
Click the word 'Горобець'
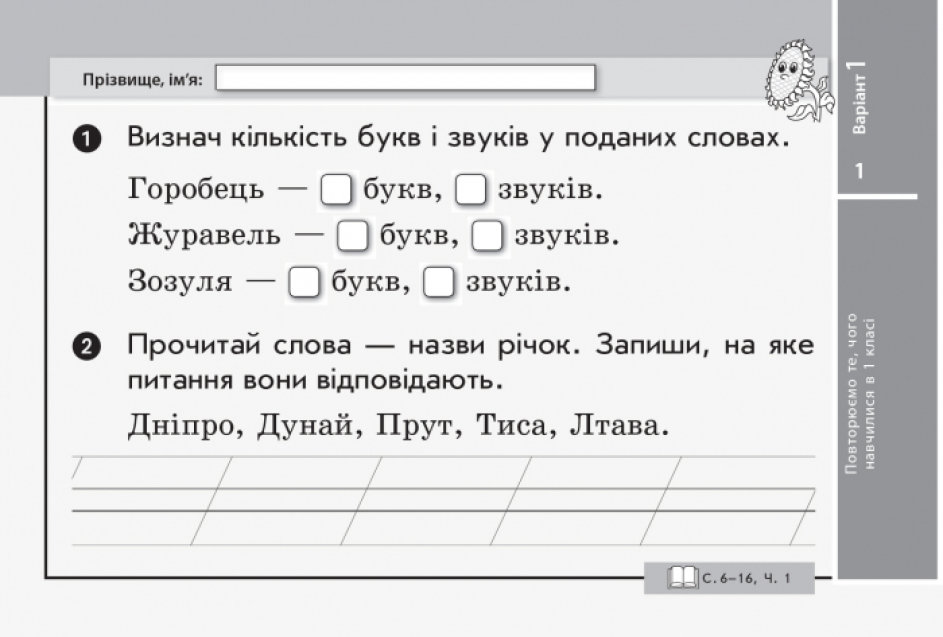click(196, 190)
